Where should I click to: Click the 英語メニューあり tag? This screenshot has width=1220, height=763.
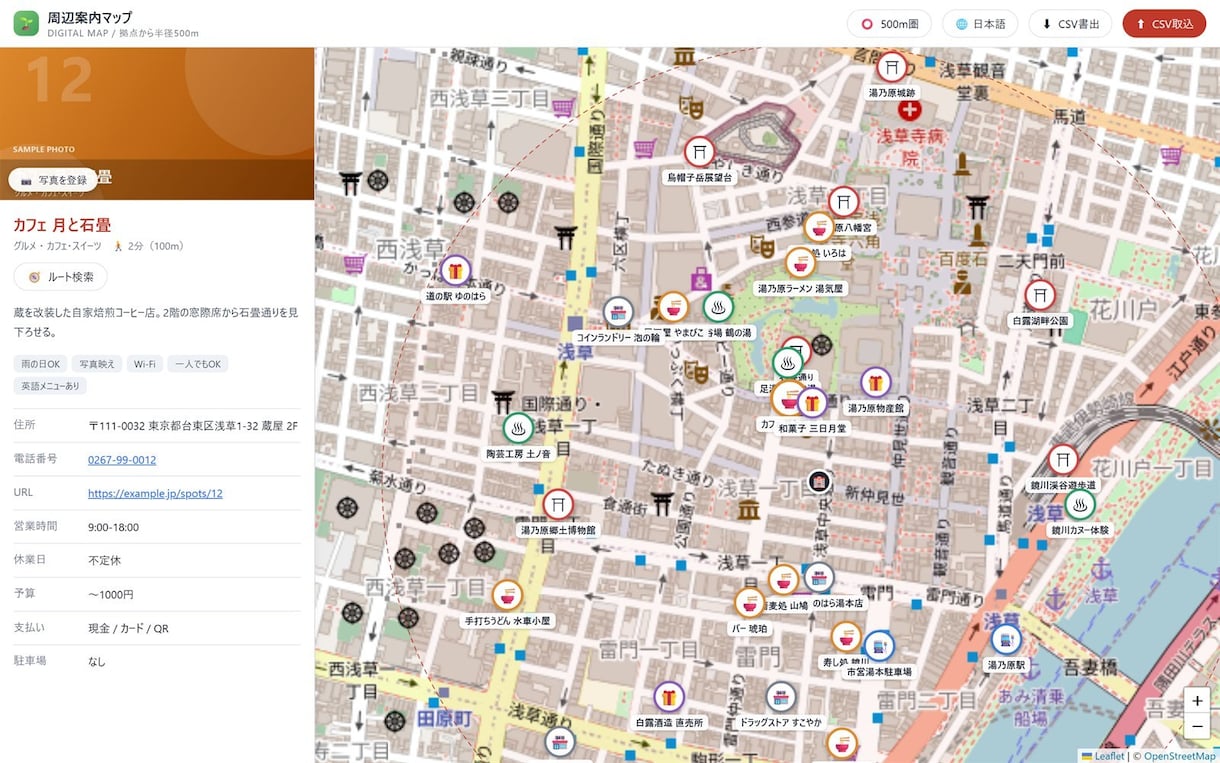click(x=50, y=386)
